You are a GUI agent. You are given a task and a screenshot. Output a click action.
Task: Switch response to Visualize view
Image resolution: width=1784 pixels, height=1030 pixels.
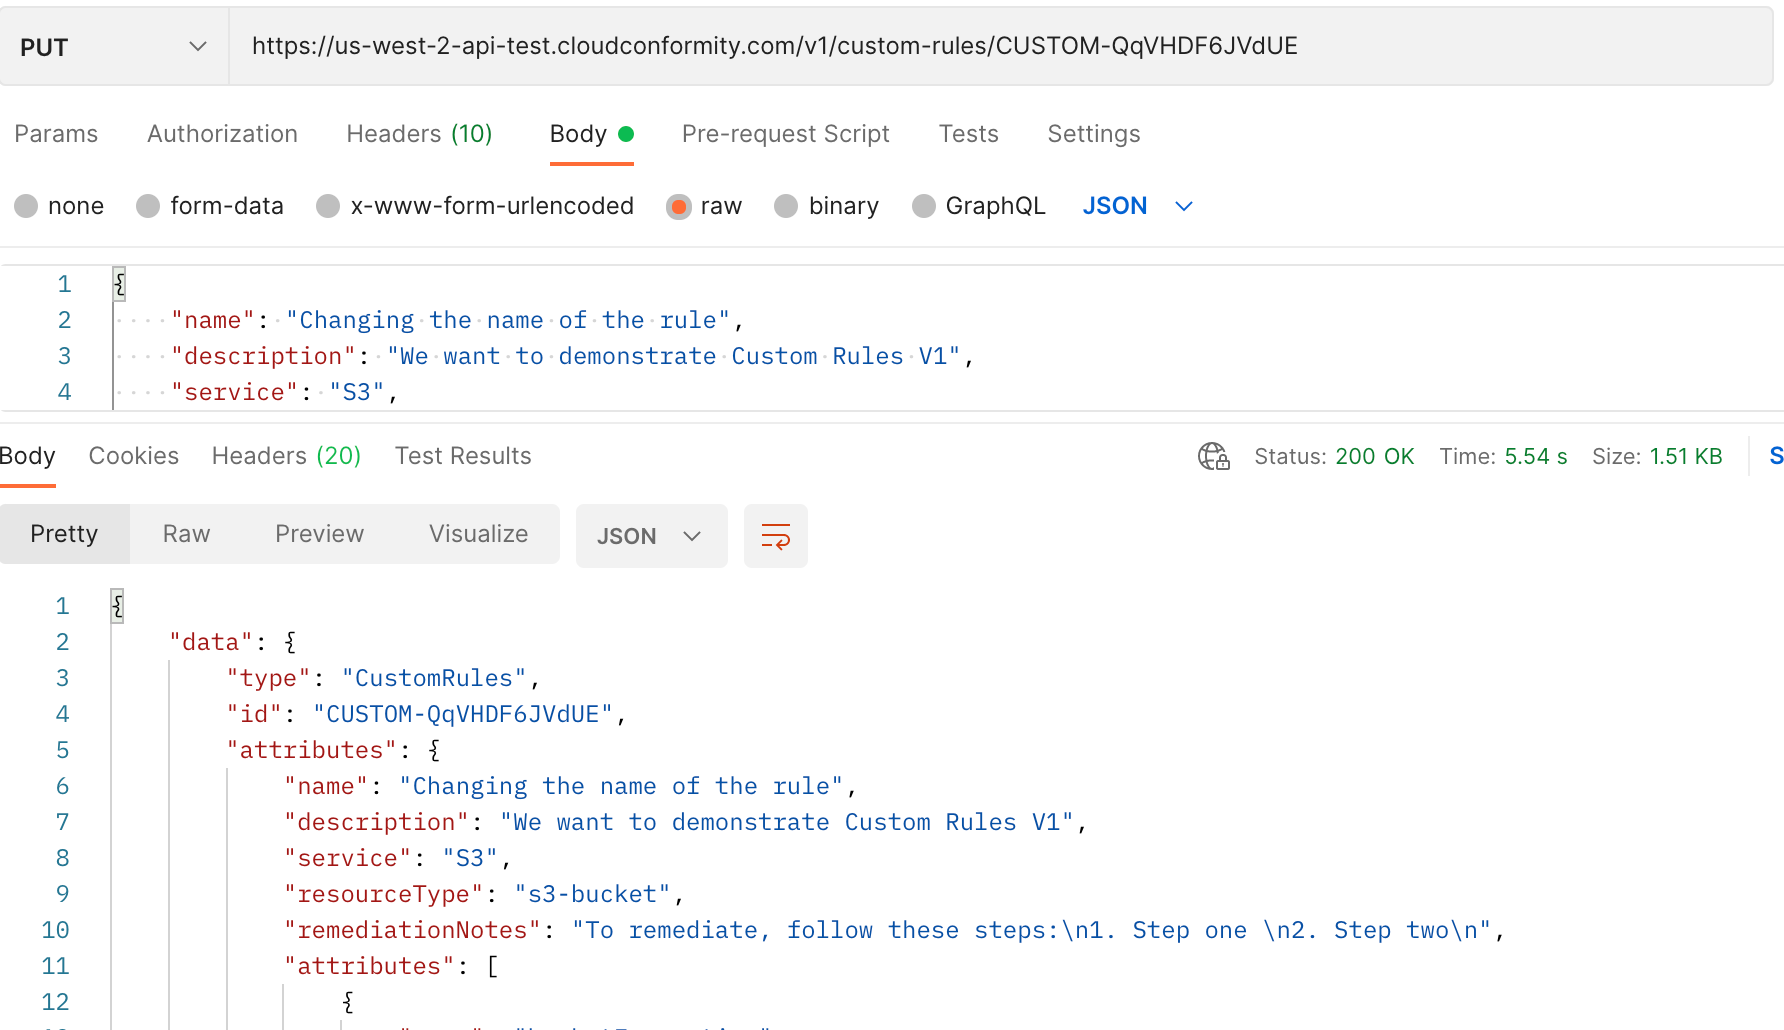(x=478, y=534)
